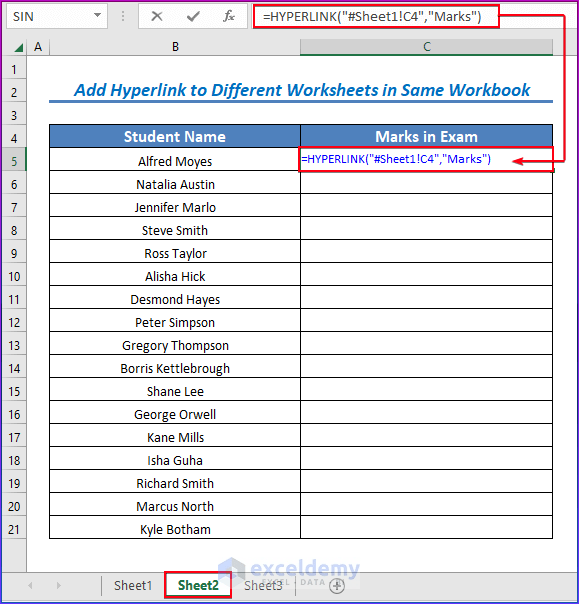Select row 5 header
Viewport: 579px width, 604px height.
pos(14,161)
